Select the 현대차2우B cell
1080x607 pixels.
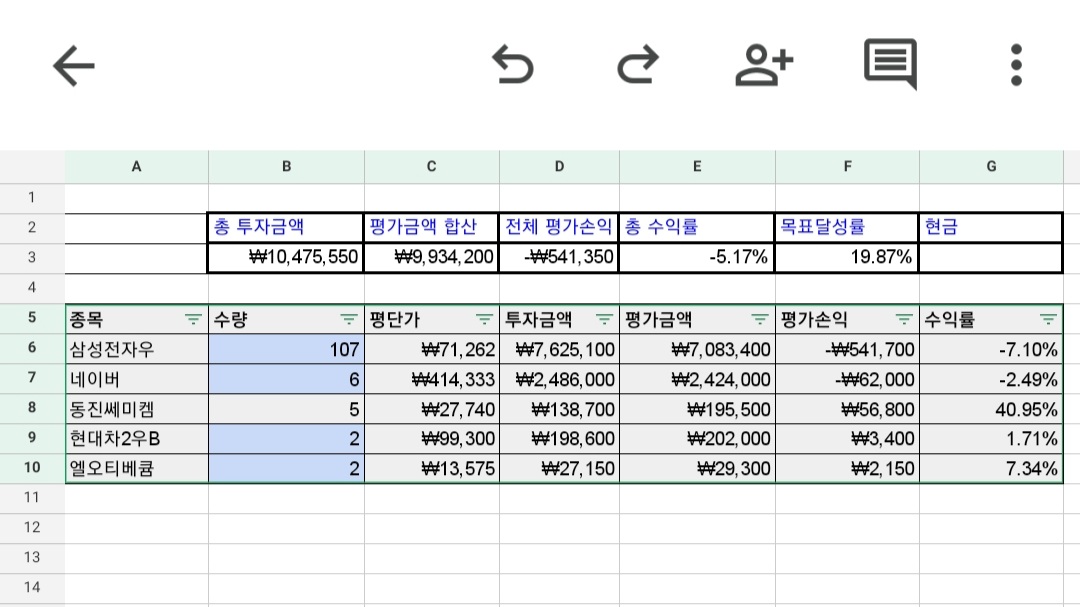pyautogui.click(x=137, y=438)
